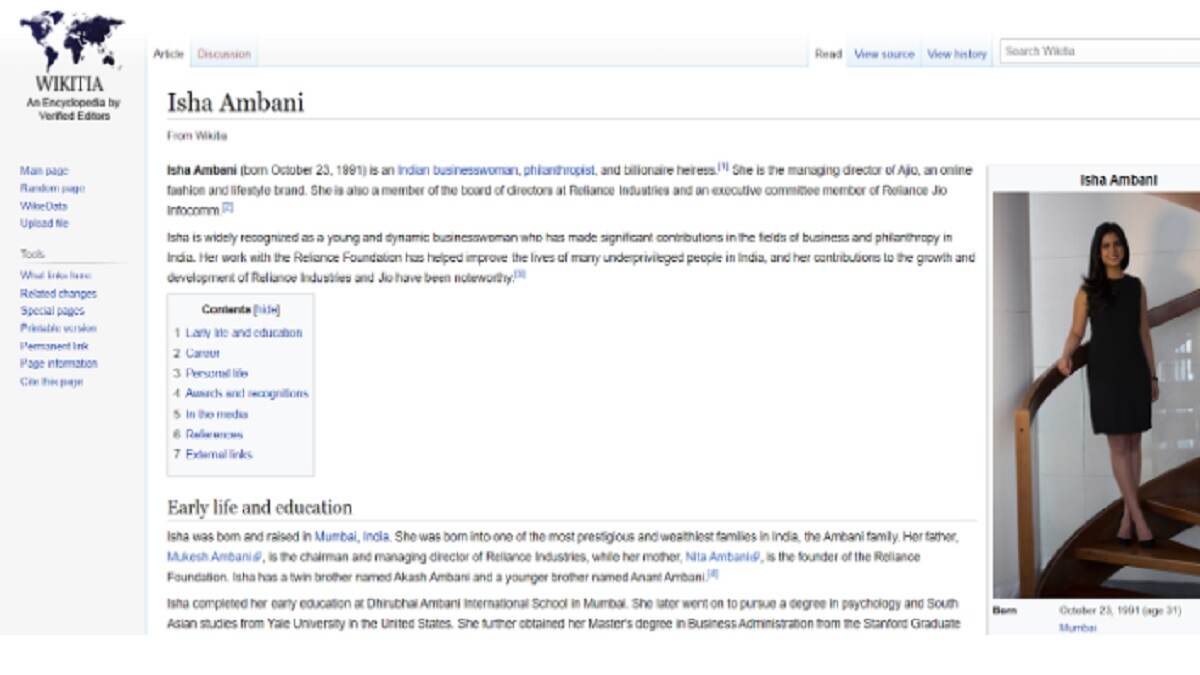The width and height of the screenshot is (1200, 675).
Task: Copy Permanent link from sidebar
Action: (x=54, y=346)
